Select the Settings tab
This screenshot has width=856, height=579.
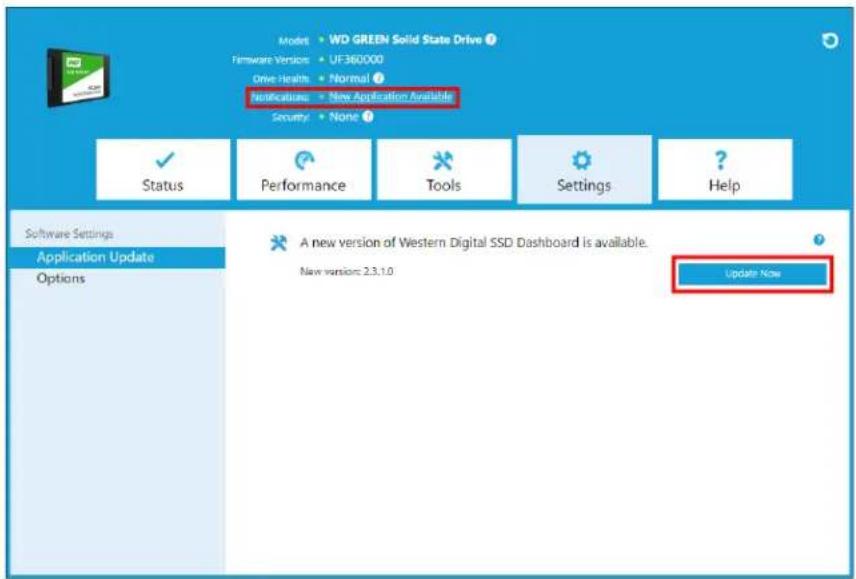coord(584,170)
